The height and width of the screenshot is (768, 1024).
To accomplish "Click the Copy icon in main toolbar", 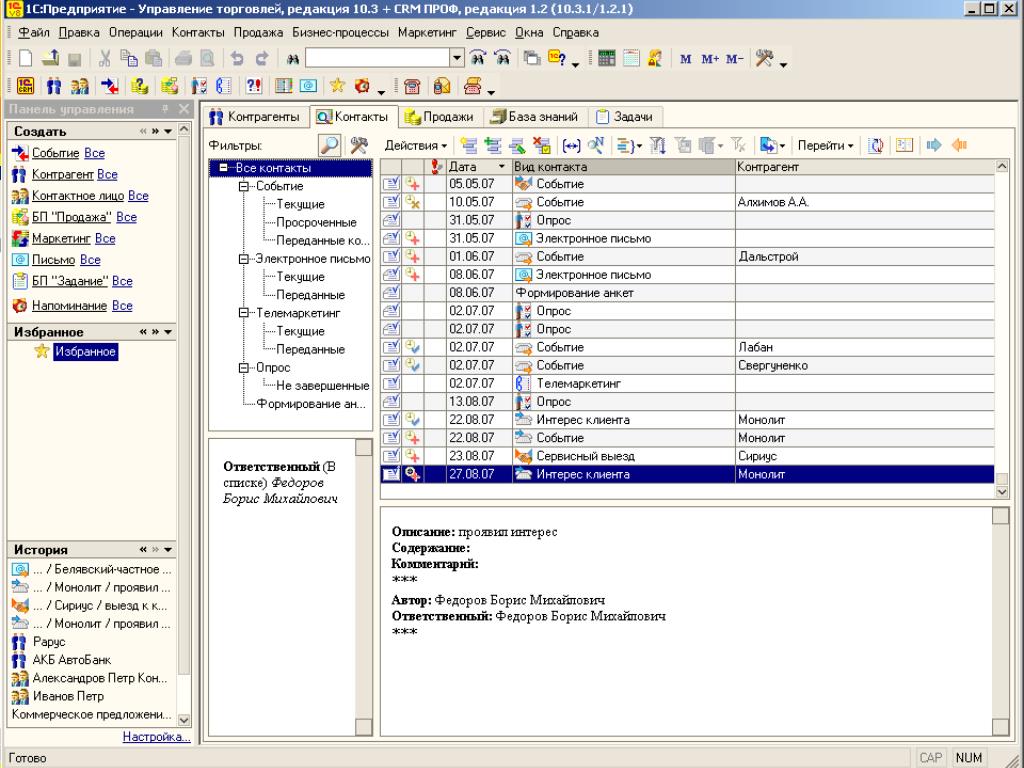I will (129, 59).
